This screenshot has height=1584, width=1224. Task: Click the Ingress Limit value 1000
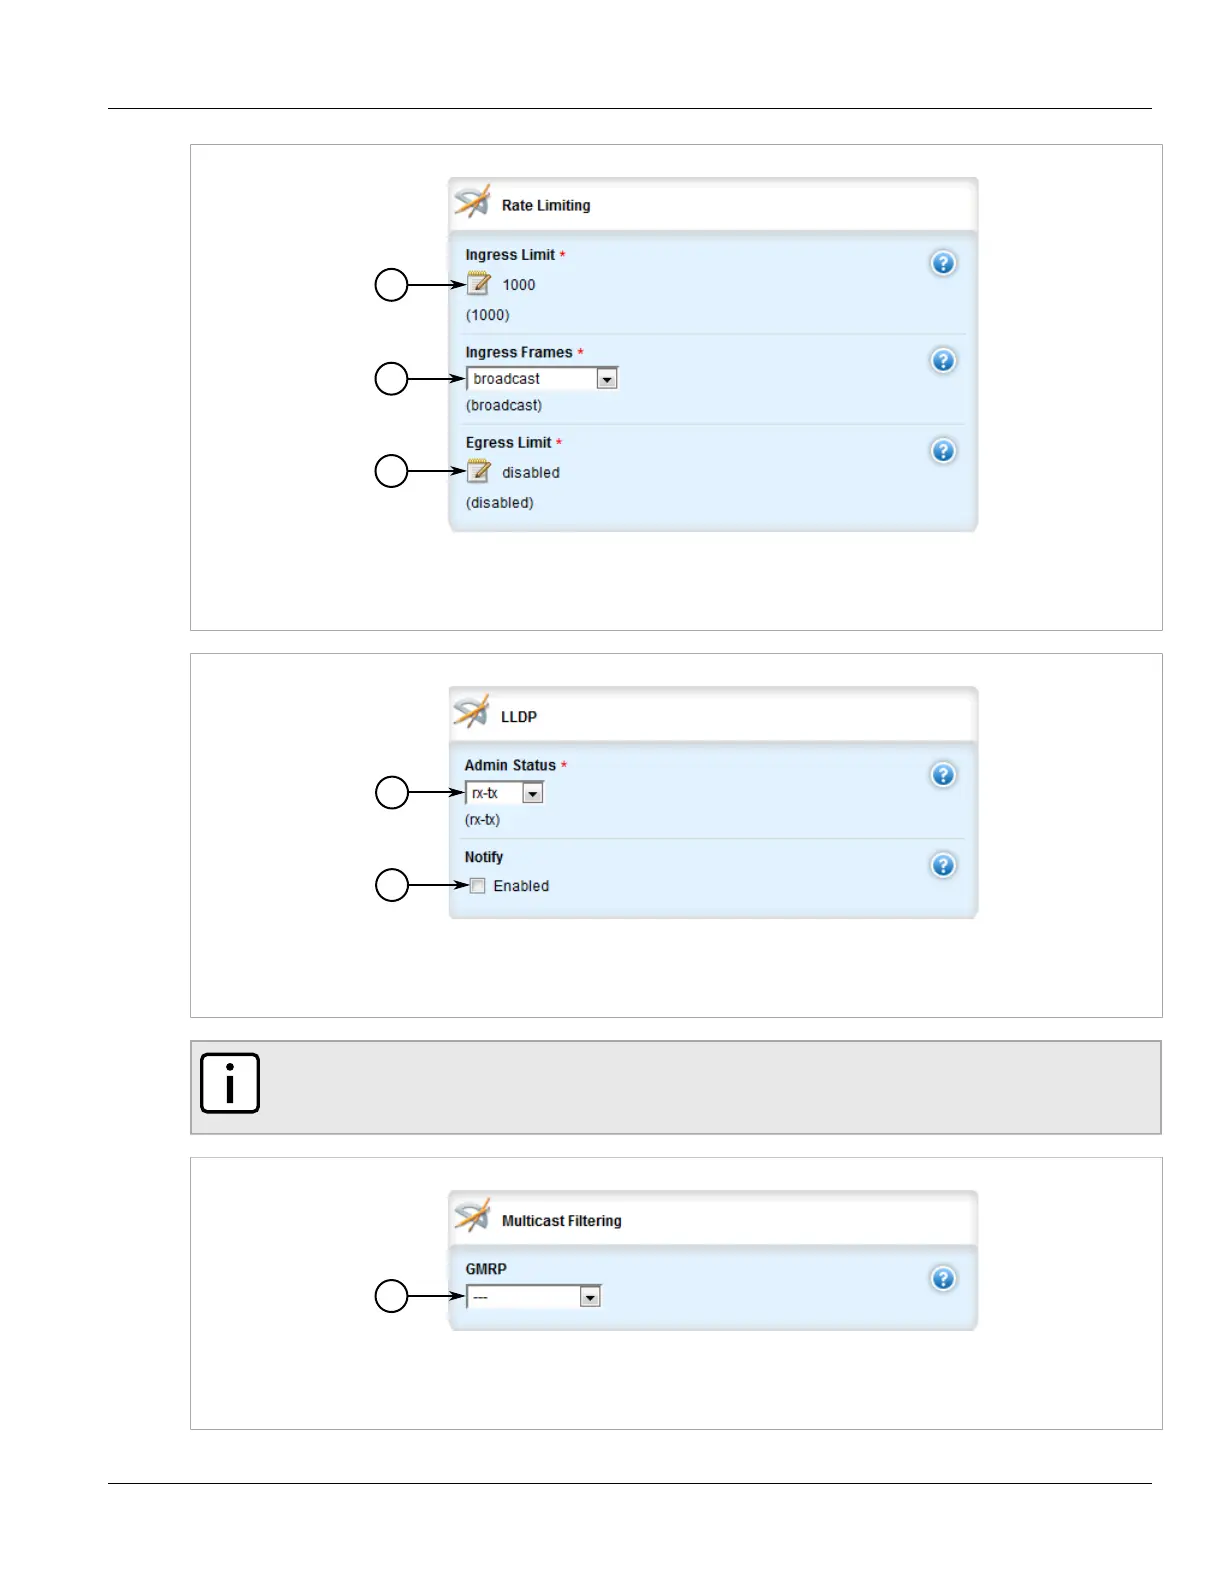[x=519, y=285]
